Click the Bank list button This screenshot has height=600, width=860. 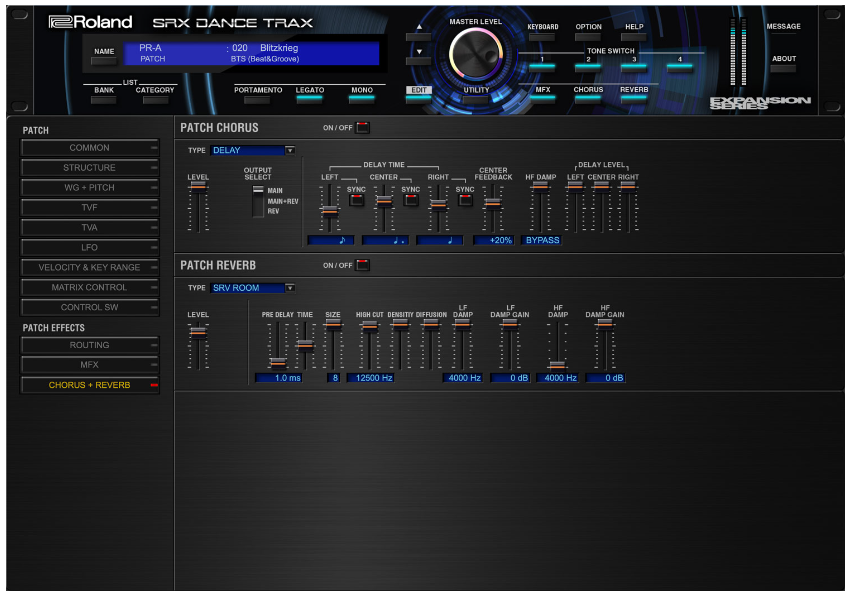(x=104, y=100)
